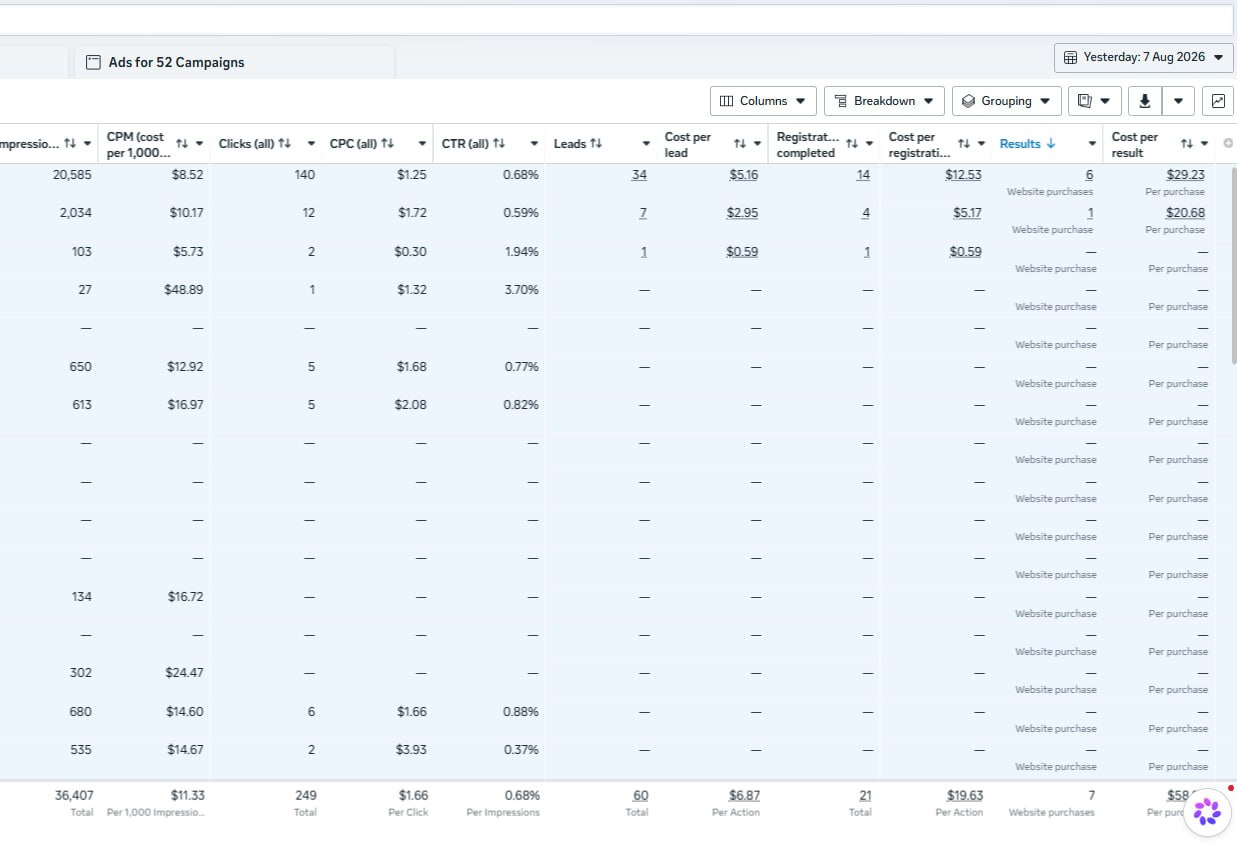Open the purple assistant icon
The height and width of the screenshot is (843, 1237).
point(1207,811)
